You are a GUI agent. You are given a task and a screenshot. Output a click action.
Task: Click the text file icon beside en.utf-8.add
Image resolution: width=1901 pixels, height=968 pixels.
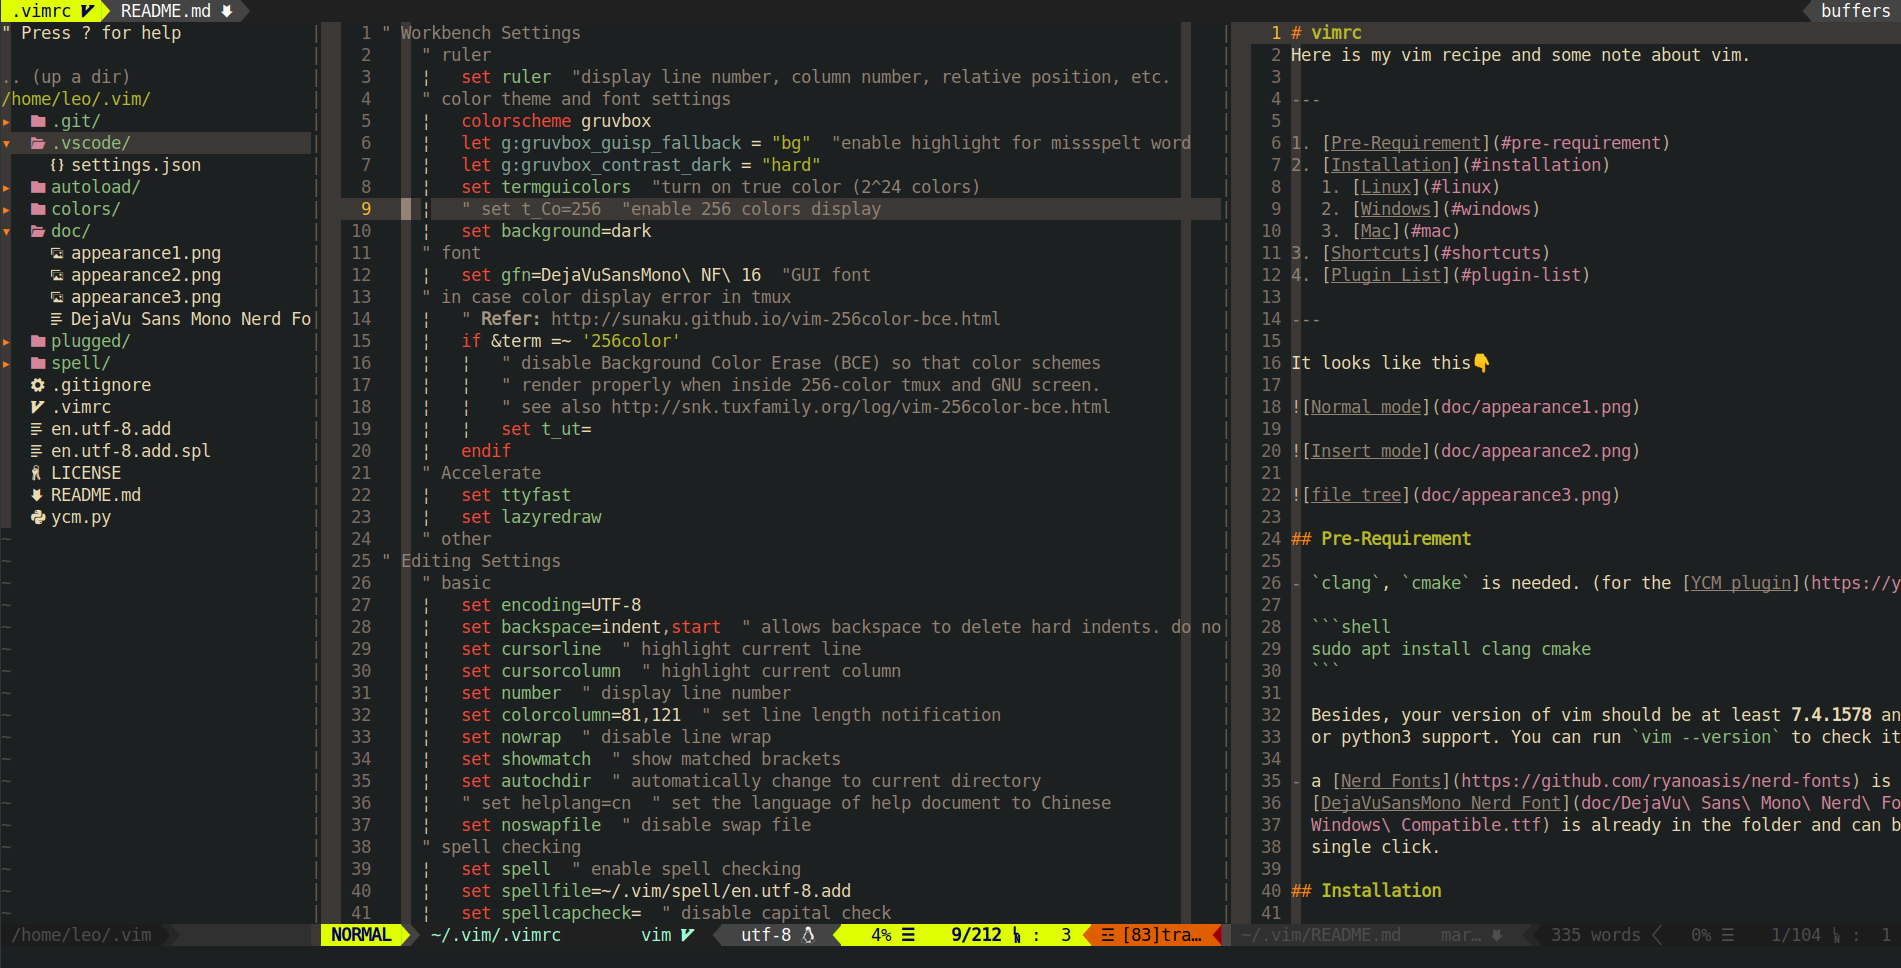pyautogui.click(x=37, y=429)
